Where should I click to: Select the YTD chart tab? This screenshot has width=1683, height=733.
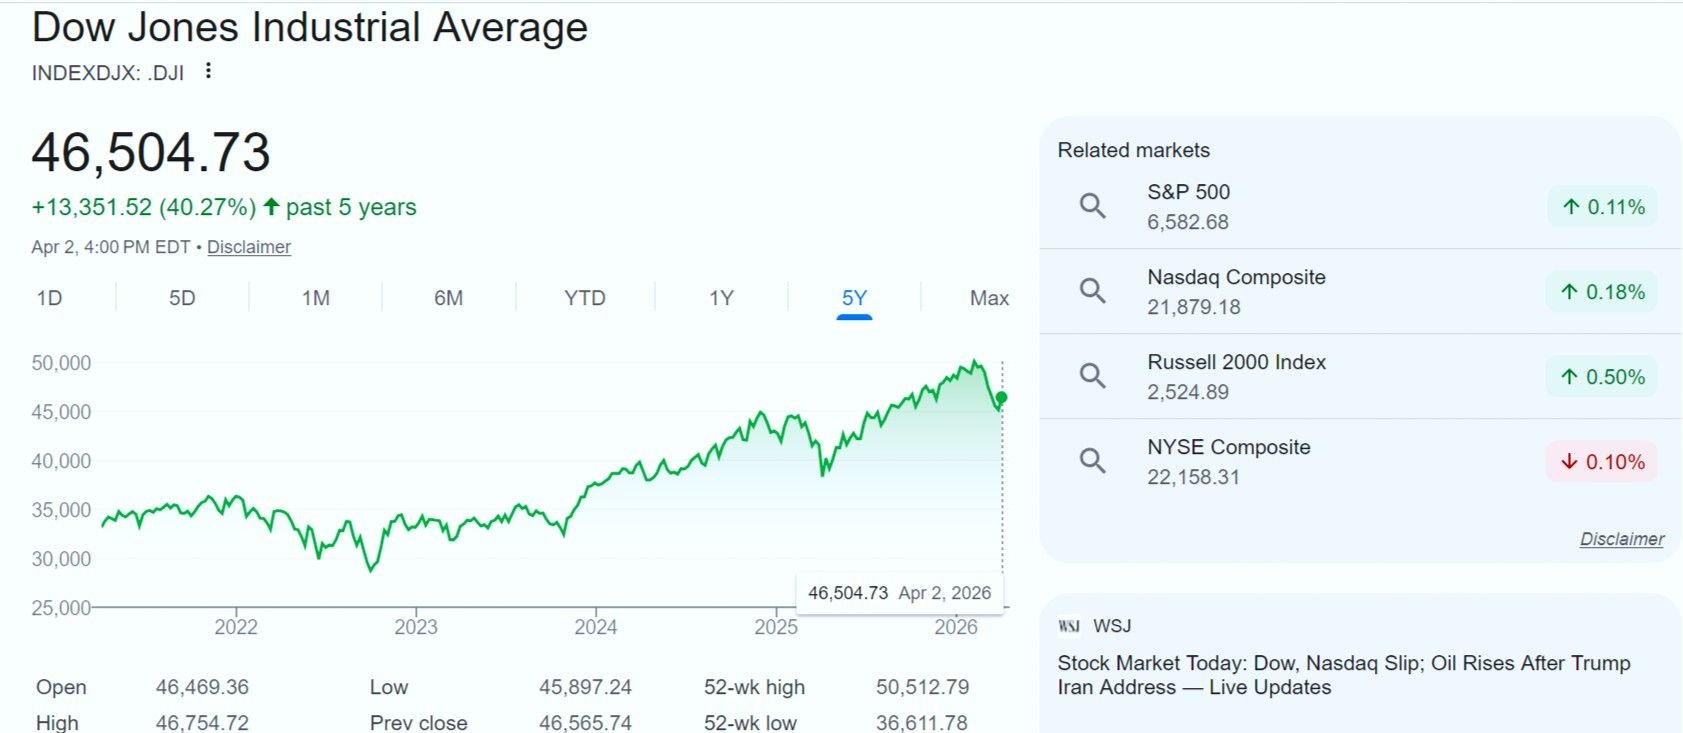pyautogui.click(x=585, y=298)
